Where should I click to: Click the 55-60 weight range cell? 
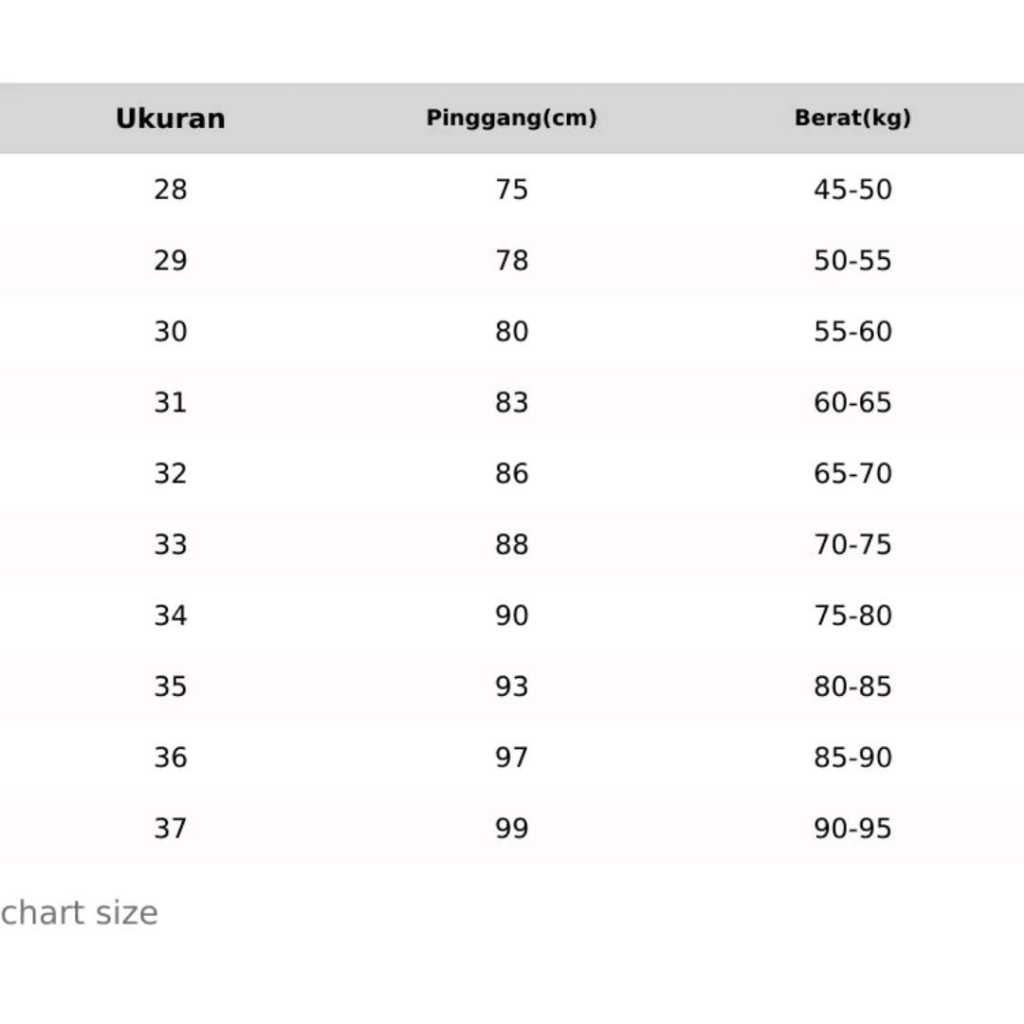click(852, 331)
